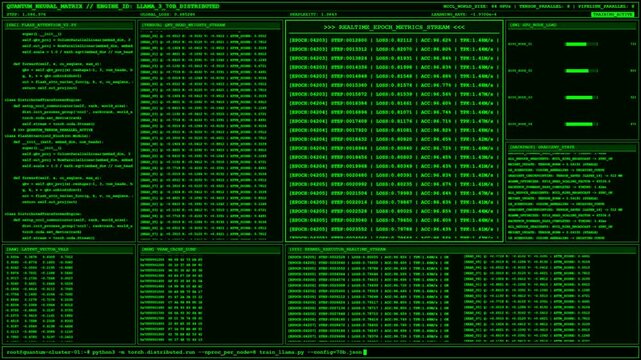Click the epoch row with STEP:0019456
641x360 pixels.
pyautogui.click(x=394, y=157)
